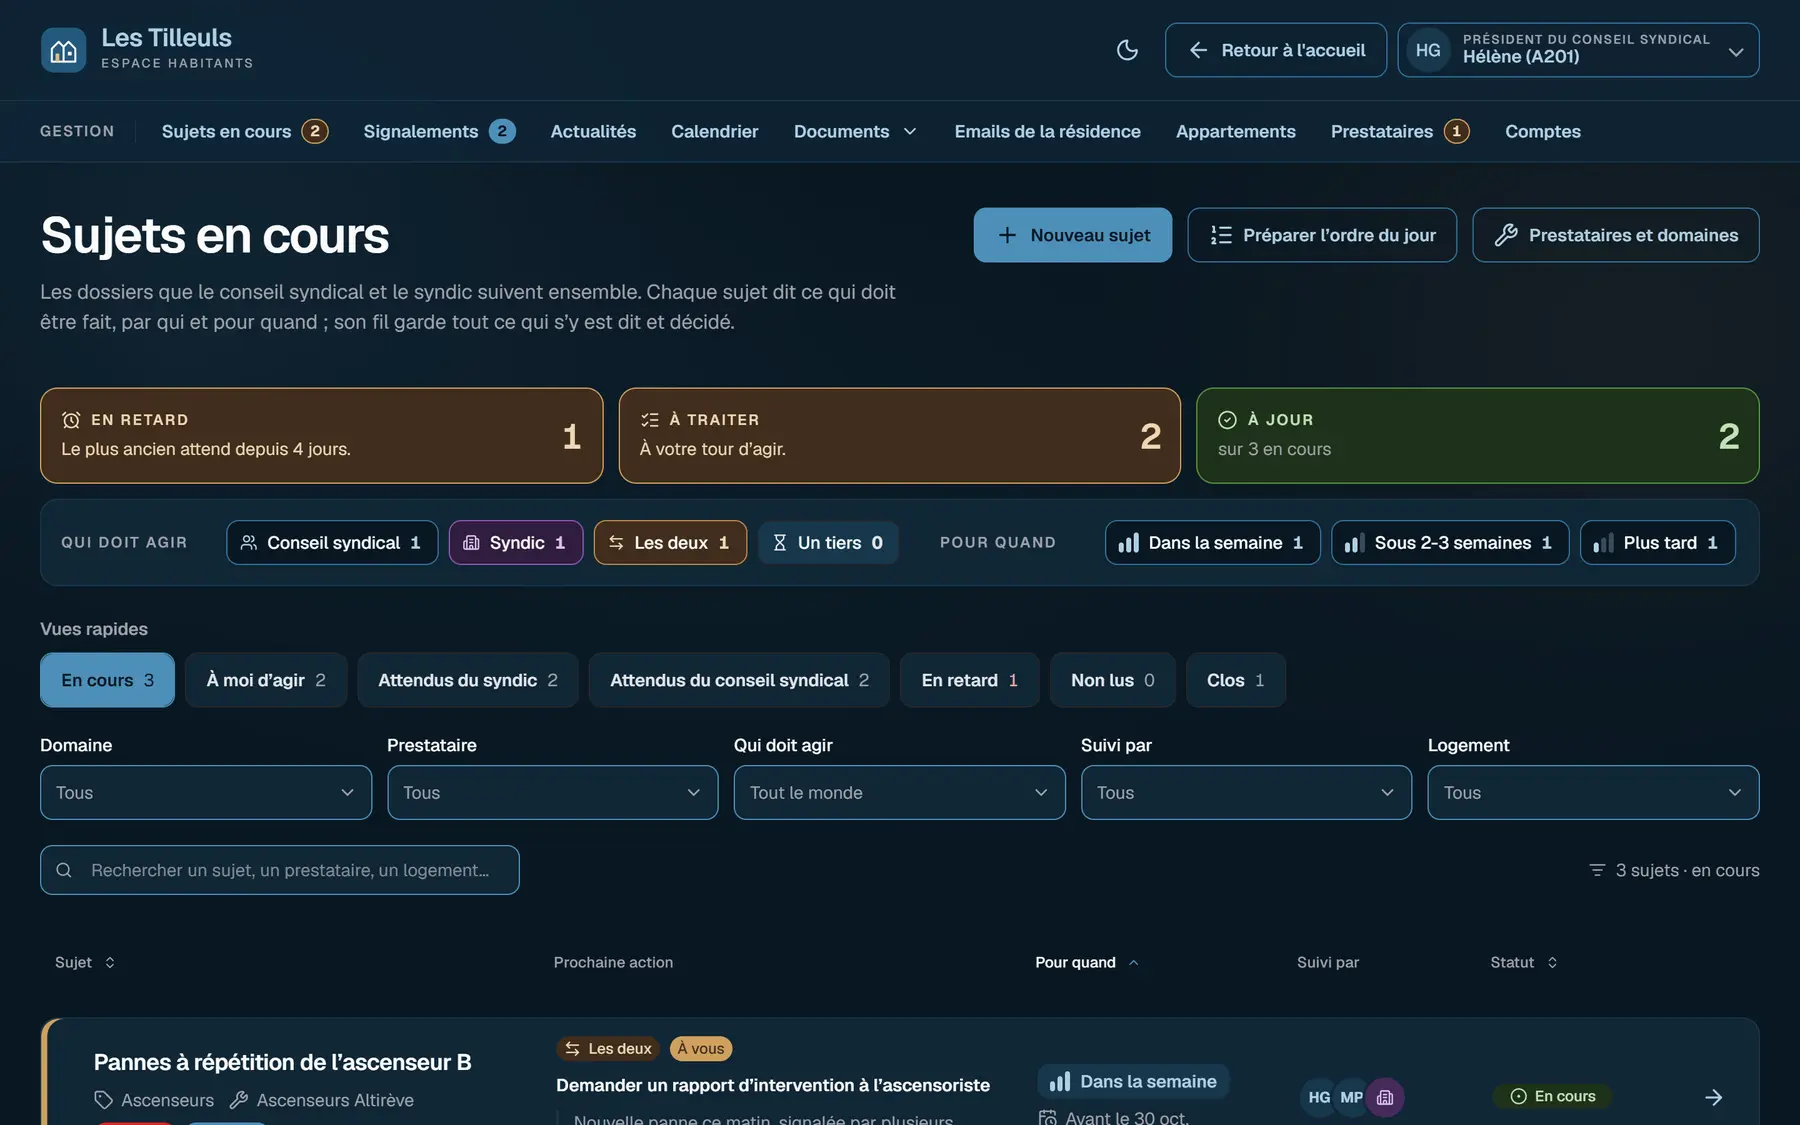Click the Les Tilleuls house logo icon

pyautogui.click(x=63, y=50)
